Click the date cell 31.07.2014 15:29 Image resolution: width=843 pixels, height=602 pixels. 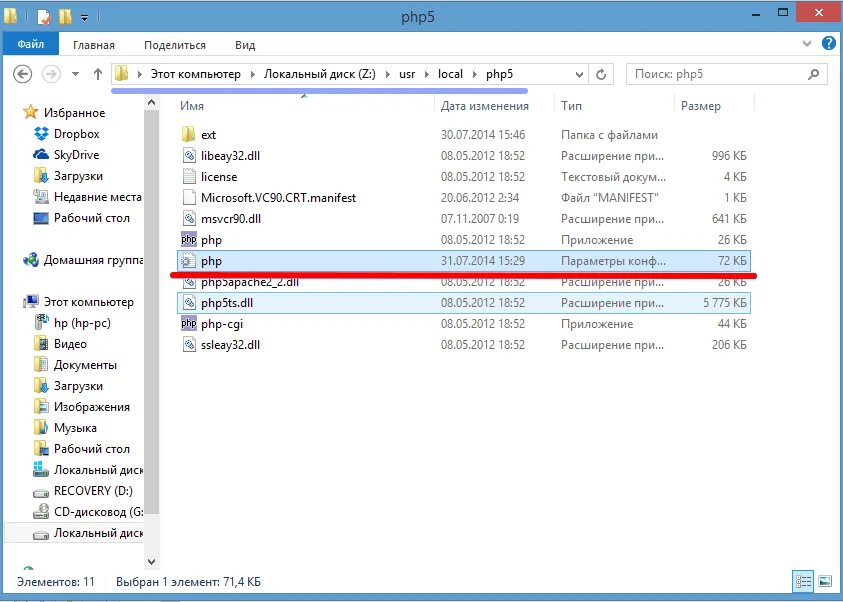pyautogui.click(x=483, y=261)
